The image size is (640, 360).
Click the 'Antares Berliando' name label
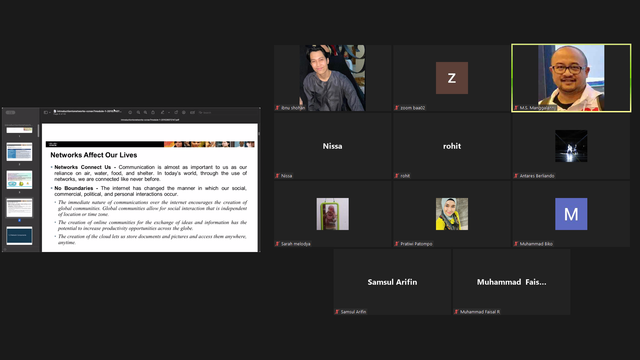pyautogui.click(x=537, y=176)
